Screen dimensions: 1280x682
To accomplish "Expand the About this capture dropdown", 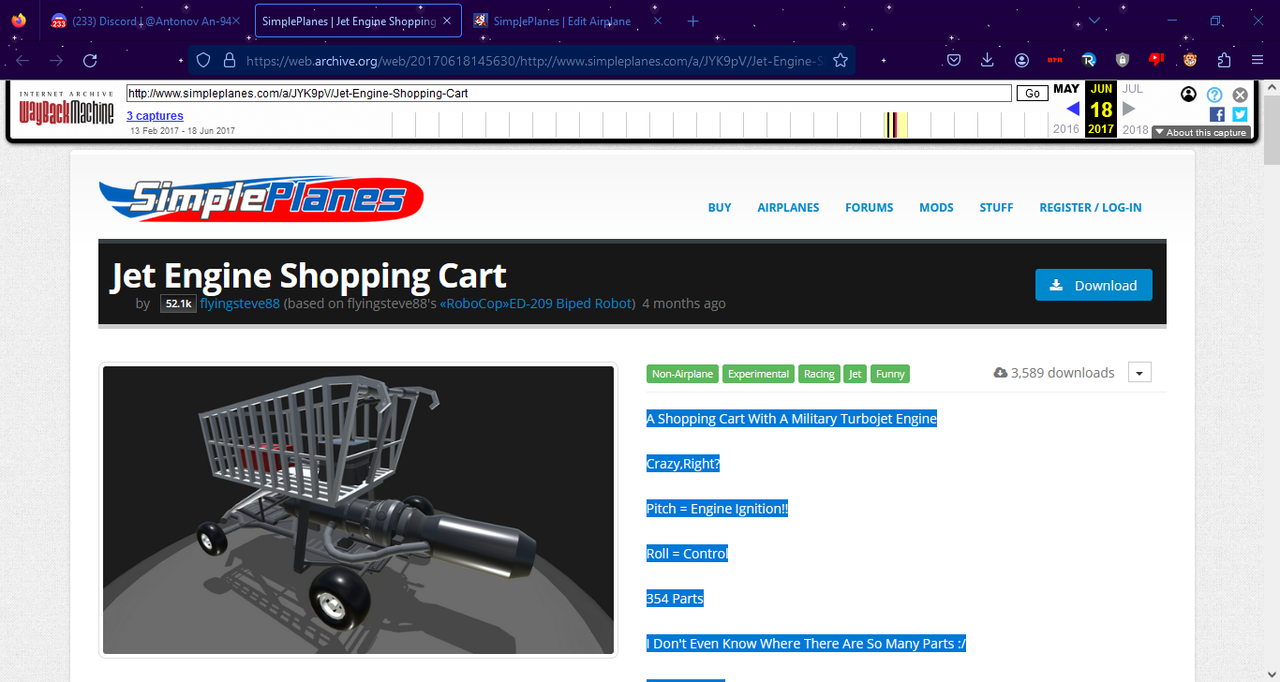I will (1201, 132).
